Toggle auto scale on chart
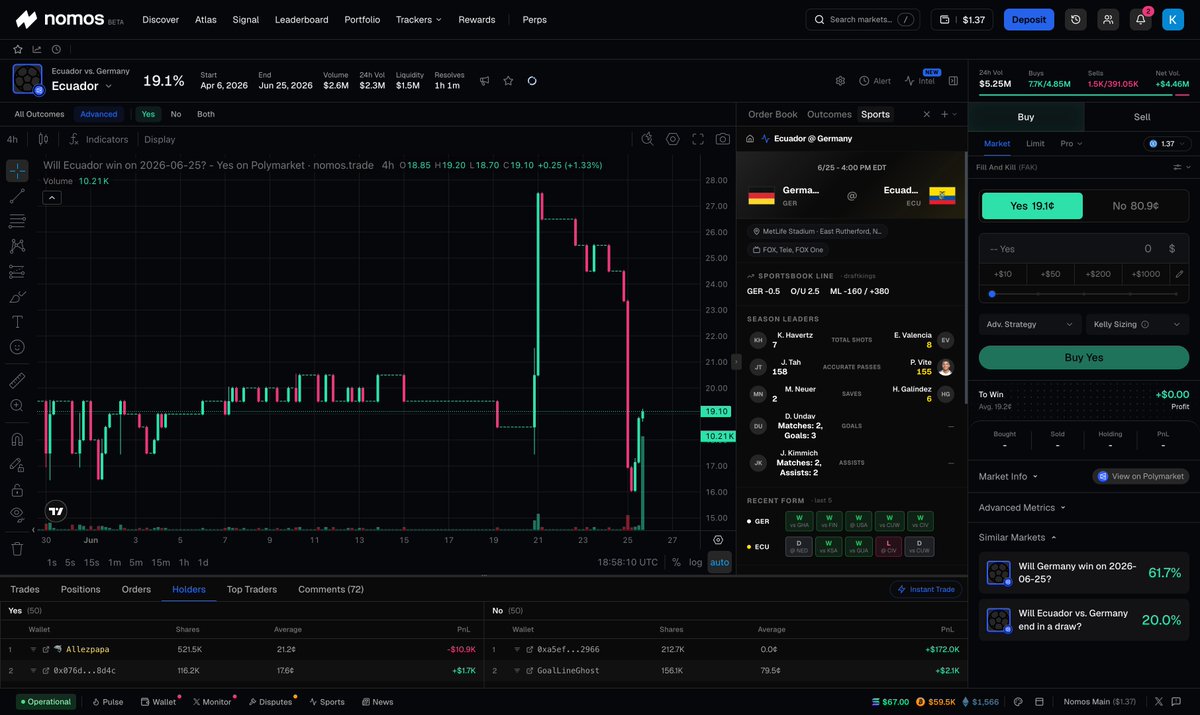This screenshot has width=1200, height=715. click(719, 562)
